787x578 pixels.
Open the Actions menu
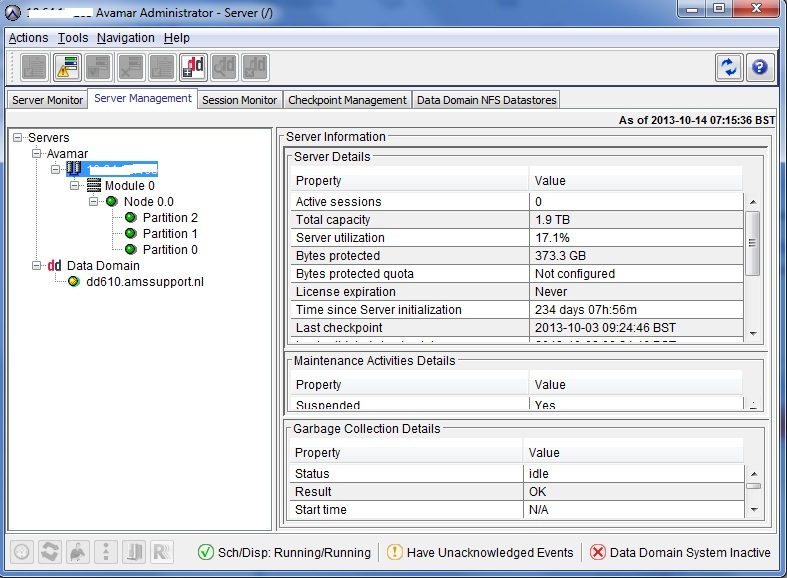28,38
